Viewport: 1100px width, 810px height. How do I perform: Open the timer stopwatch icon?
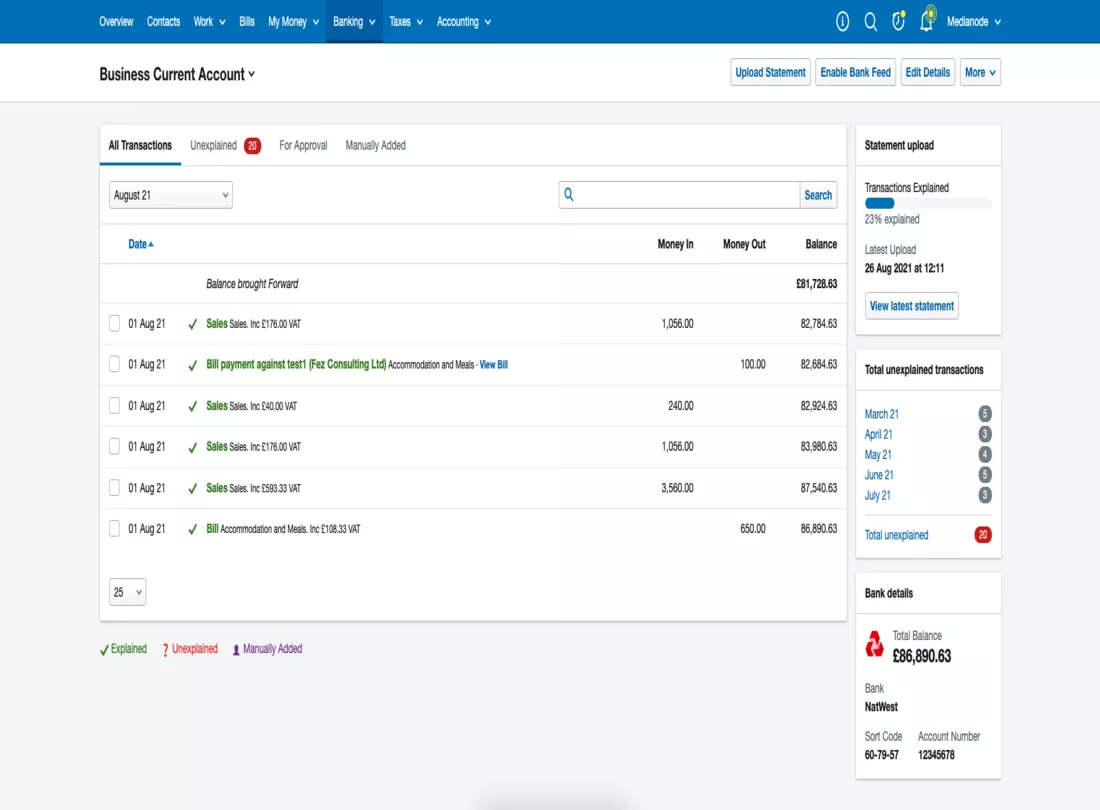point(898,21)
